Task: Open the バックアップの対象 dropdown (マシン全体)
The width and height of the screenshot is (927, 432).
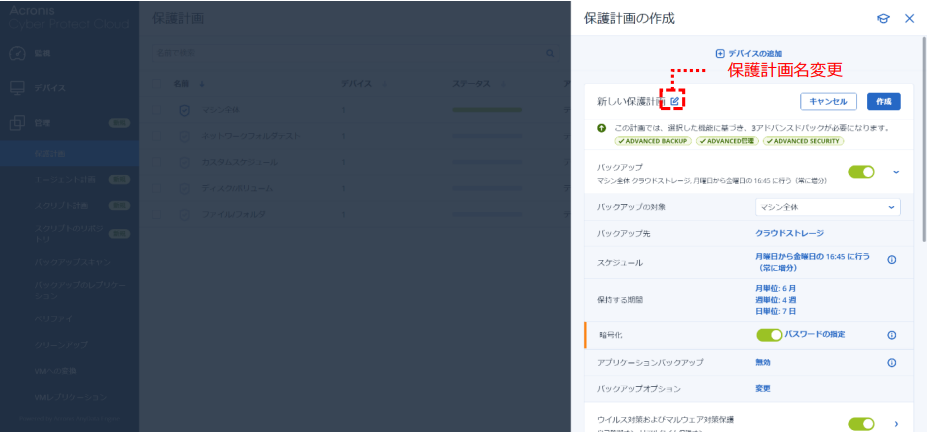Action: point(827,207)
